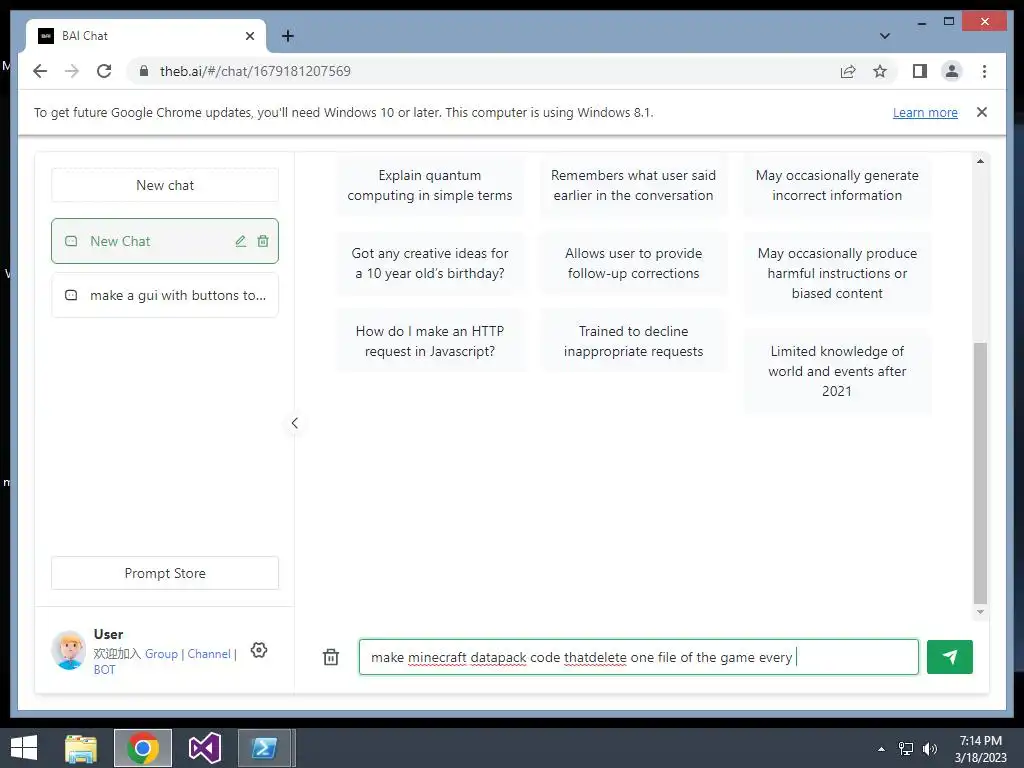This screenshot has height=768, width=1024.
Task: Expand the tab search dropdown arrow
Action: (x=885, y=36)
